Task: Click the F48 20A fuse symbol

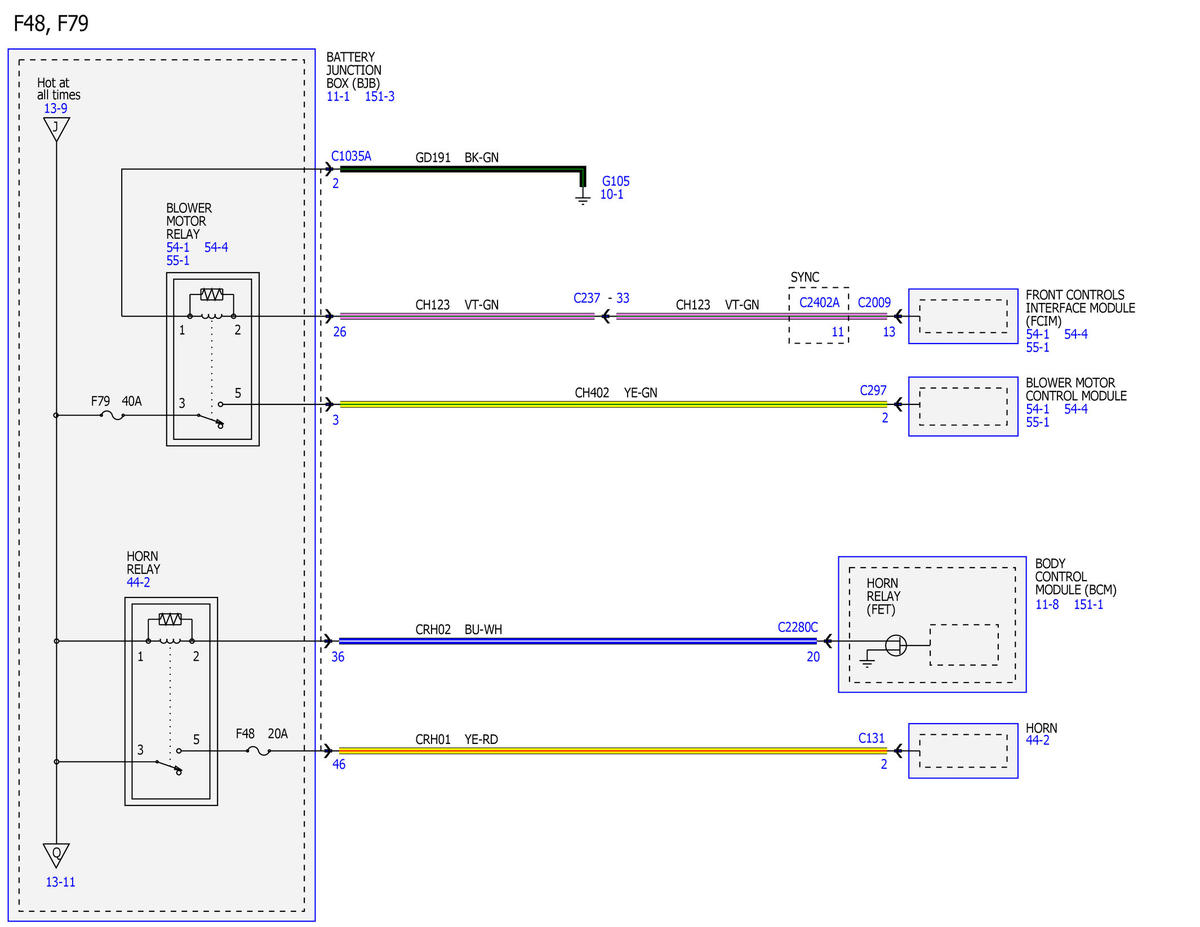Action: coord(260,750)
